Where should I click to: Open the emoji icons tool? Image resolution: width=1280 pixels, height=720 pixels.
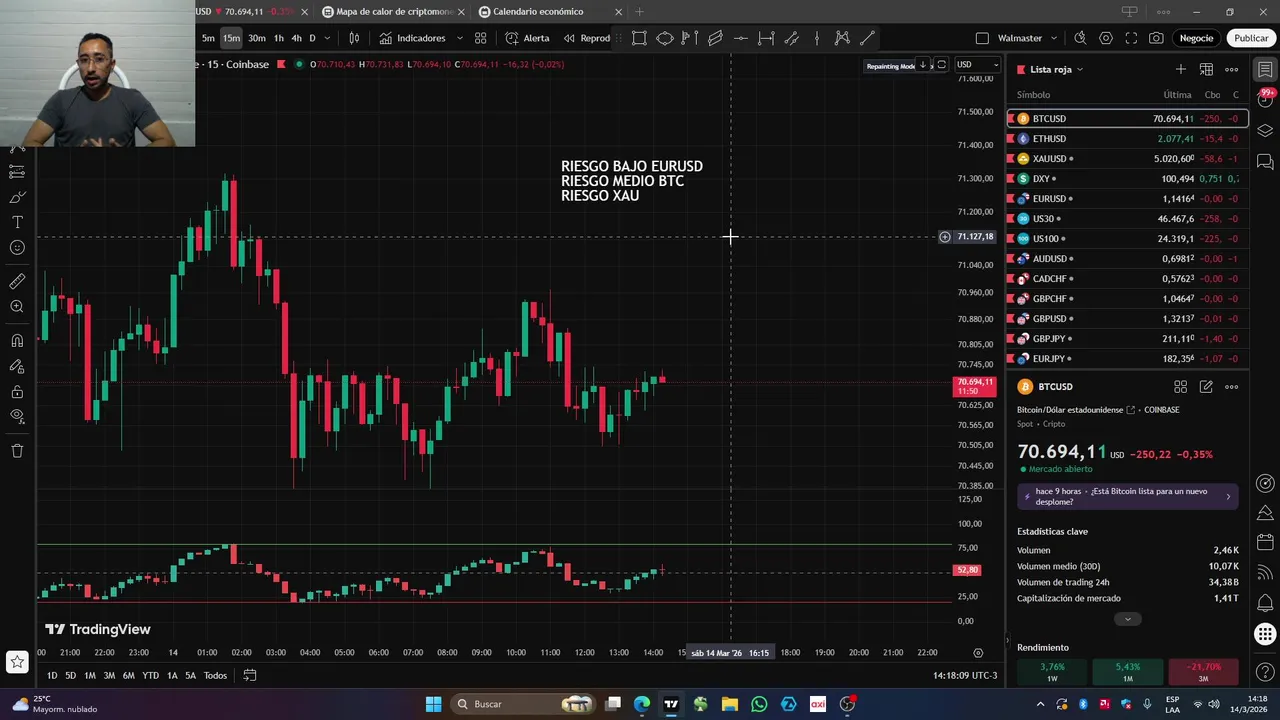(17, 247)
